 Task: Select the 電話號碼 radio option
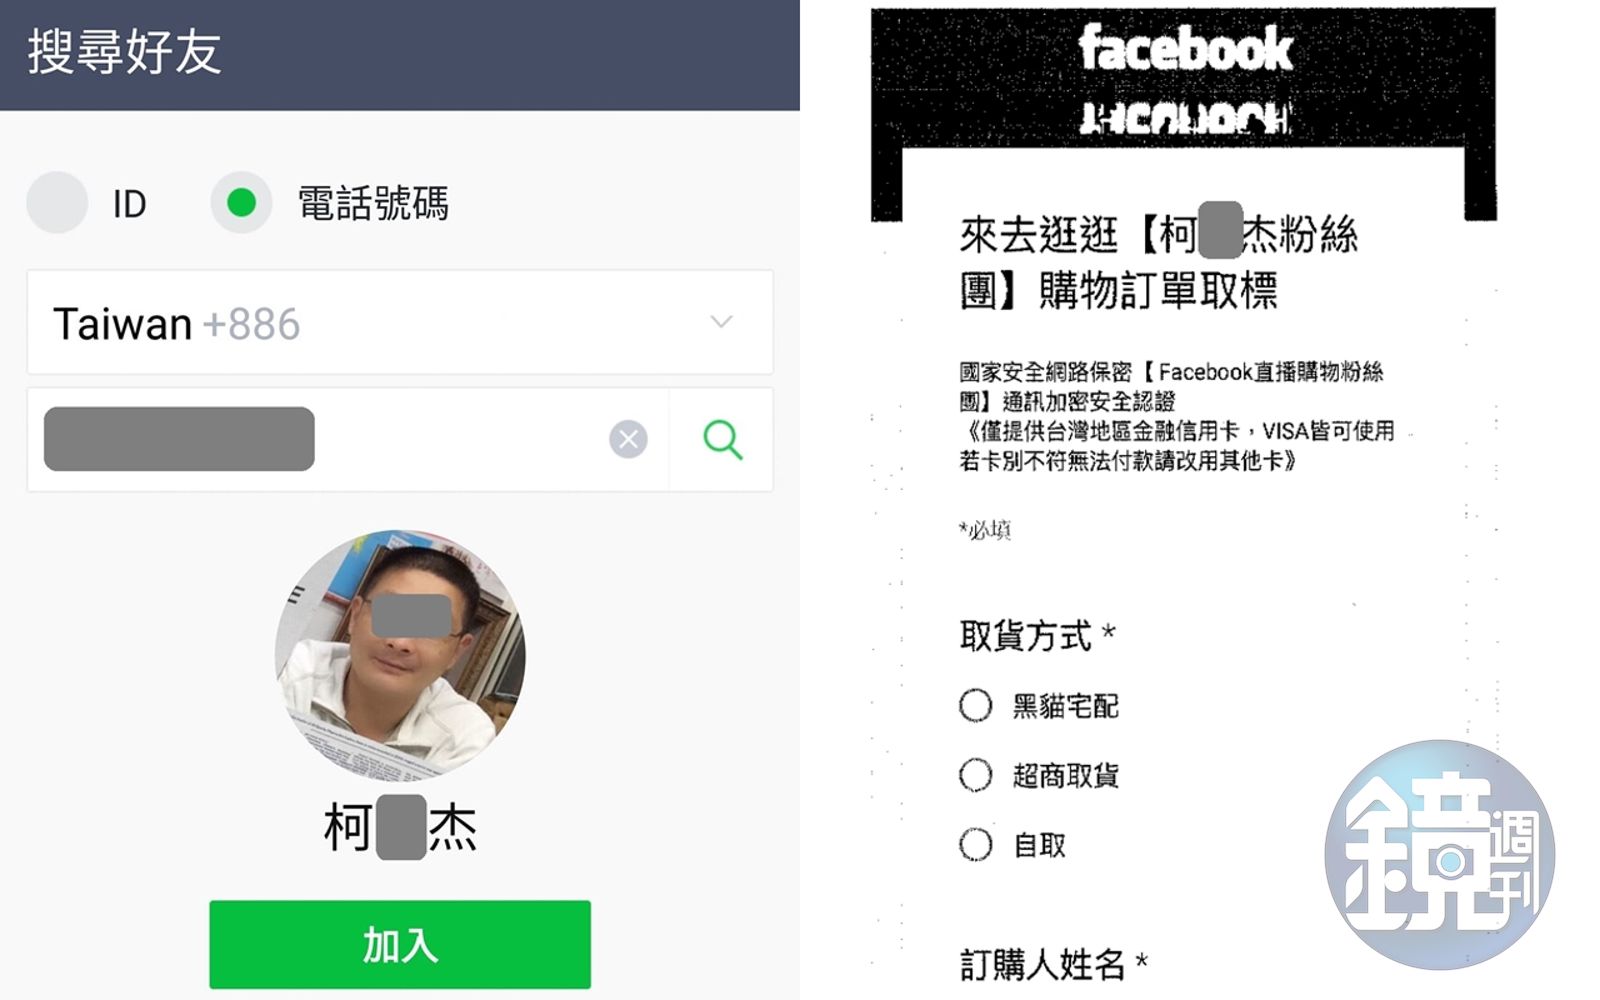click(241, 203)
